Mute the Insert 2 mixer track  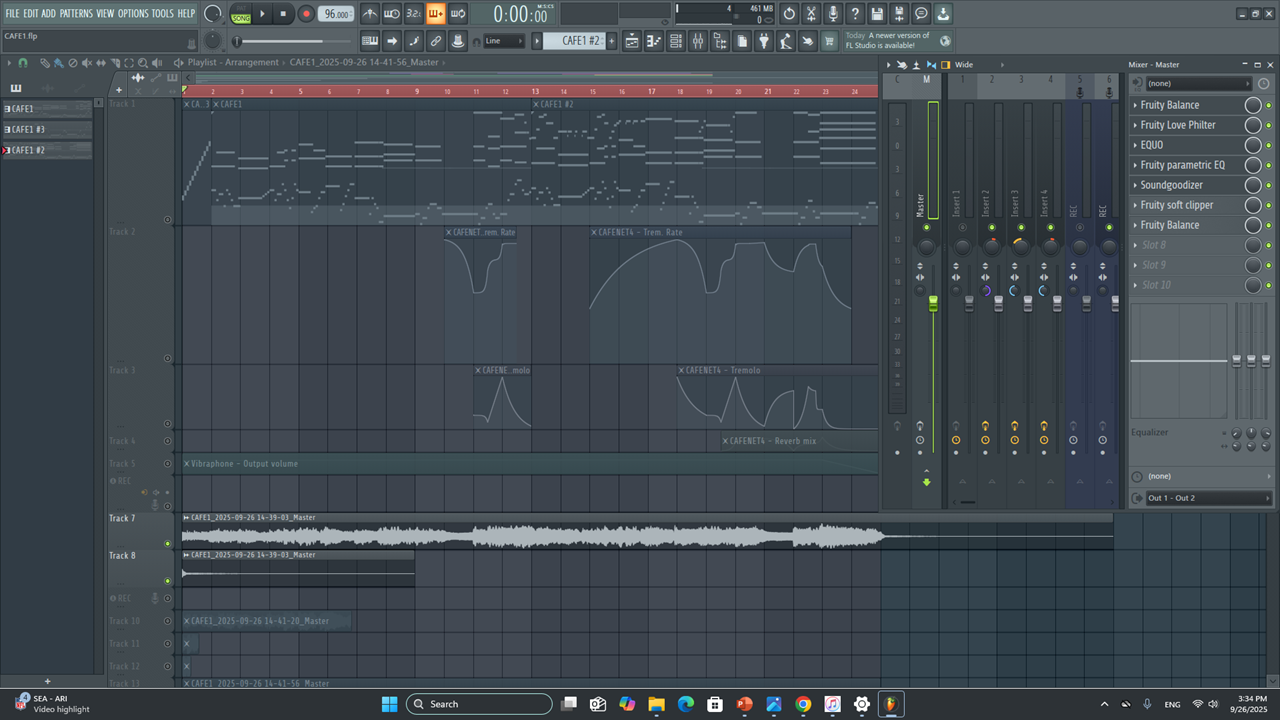(991, 227)
